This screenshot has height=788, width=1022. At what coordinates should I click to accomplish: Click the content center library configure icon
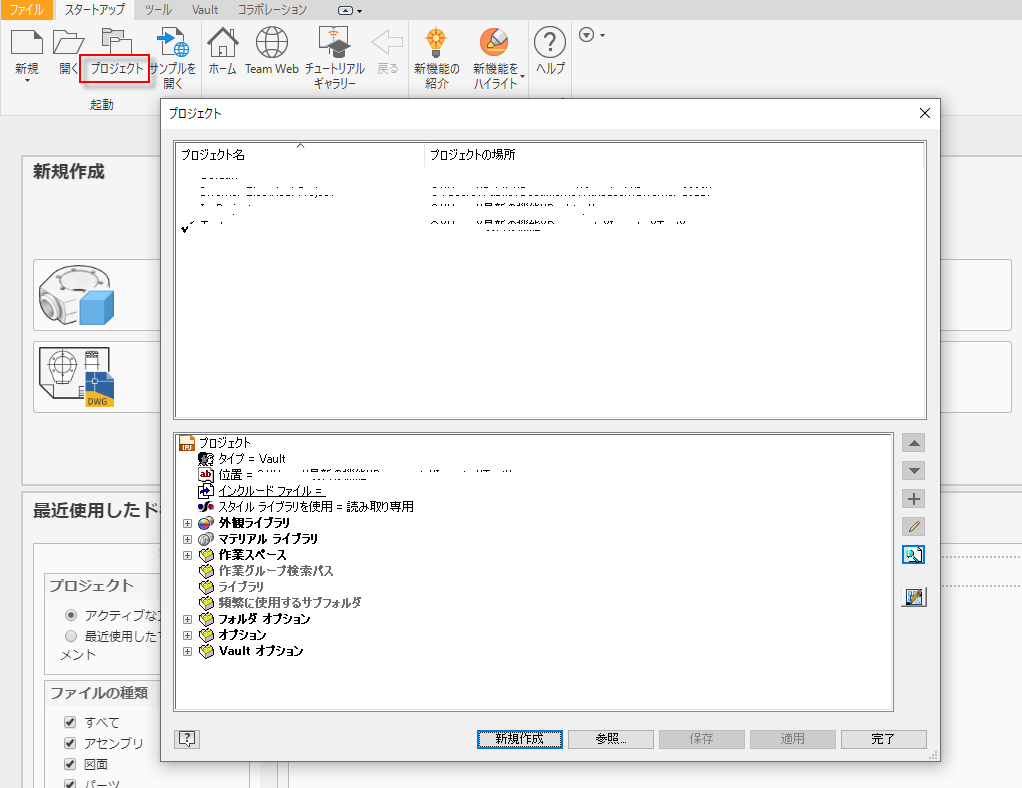coord(914,596)
